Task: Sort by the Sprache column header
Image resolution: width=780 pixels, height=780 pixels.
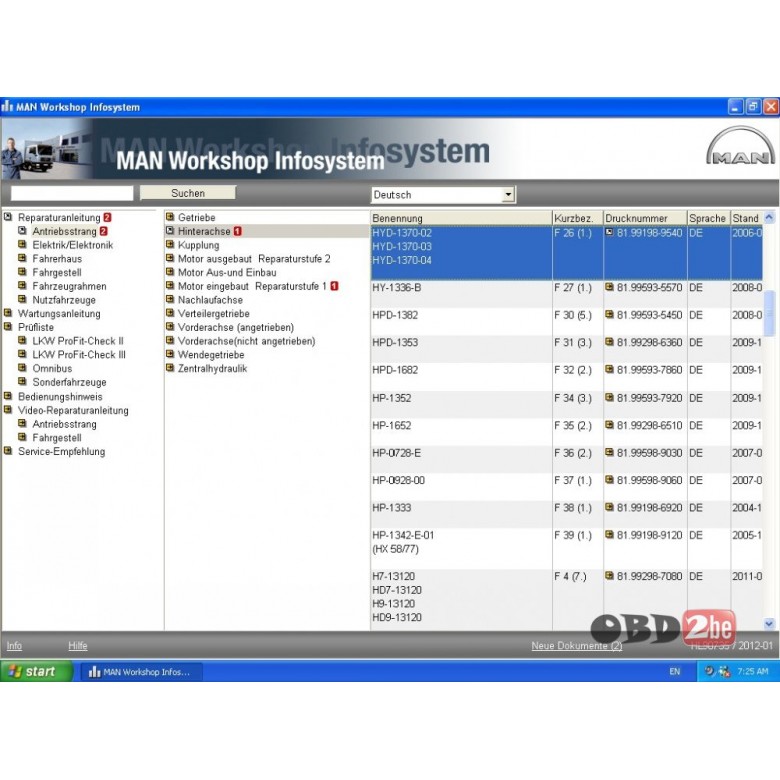Action: coord(708,218)
